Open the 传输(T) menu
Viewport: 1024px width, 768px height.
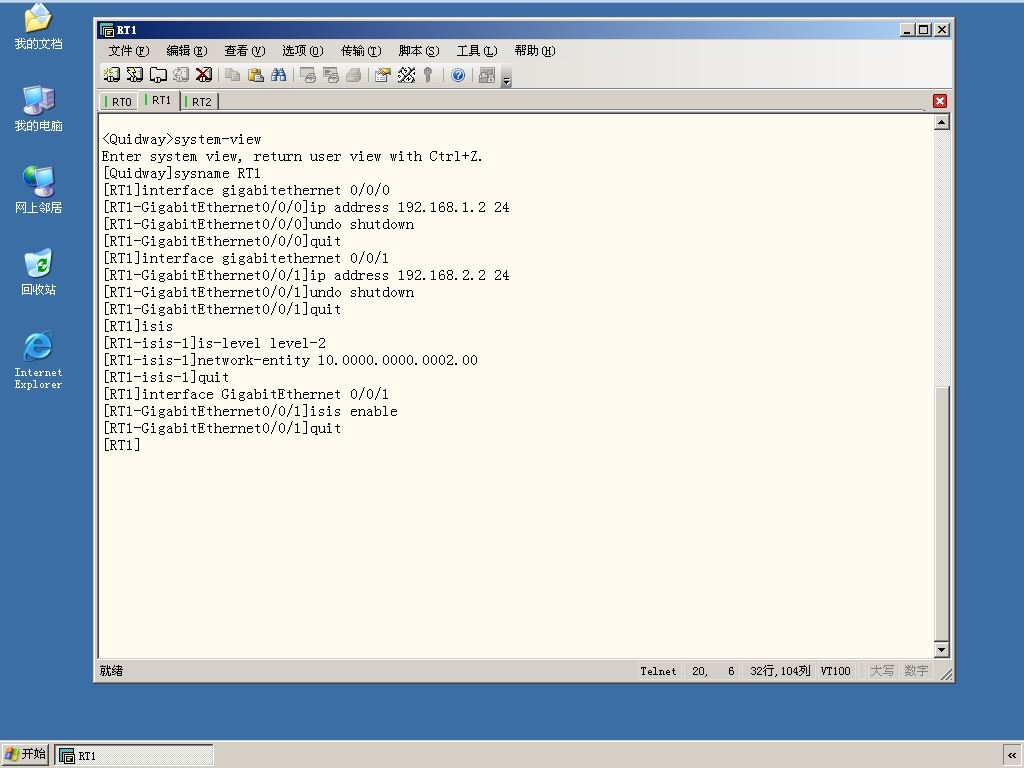[360, 50]
